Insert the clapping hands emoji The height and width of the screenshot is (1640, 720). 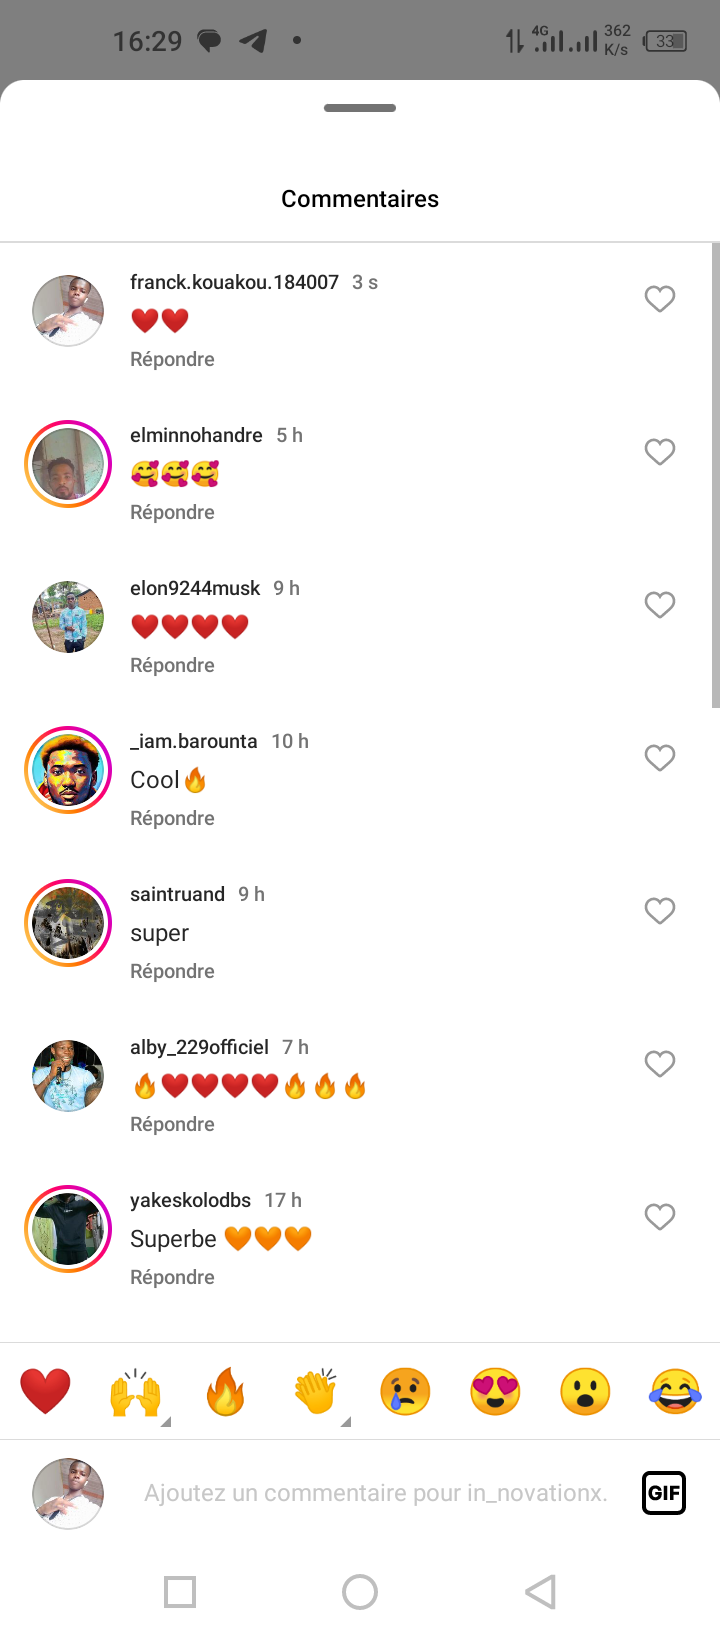coord(316,1391)
